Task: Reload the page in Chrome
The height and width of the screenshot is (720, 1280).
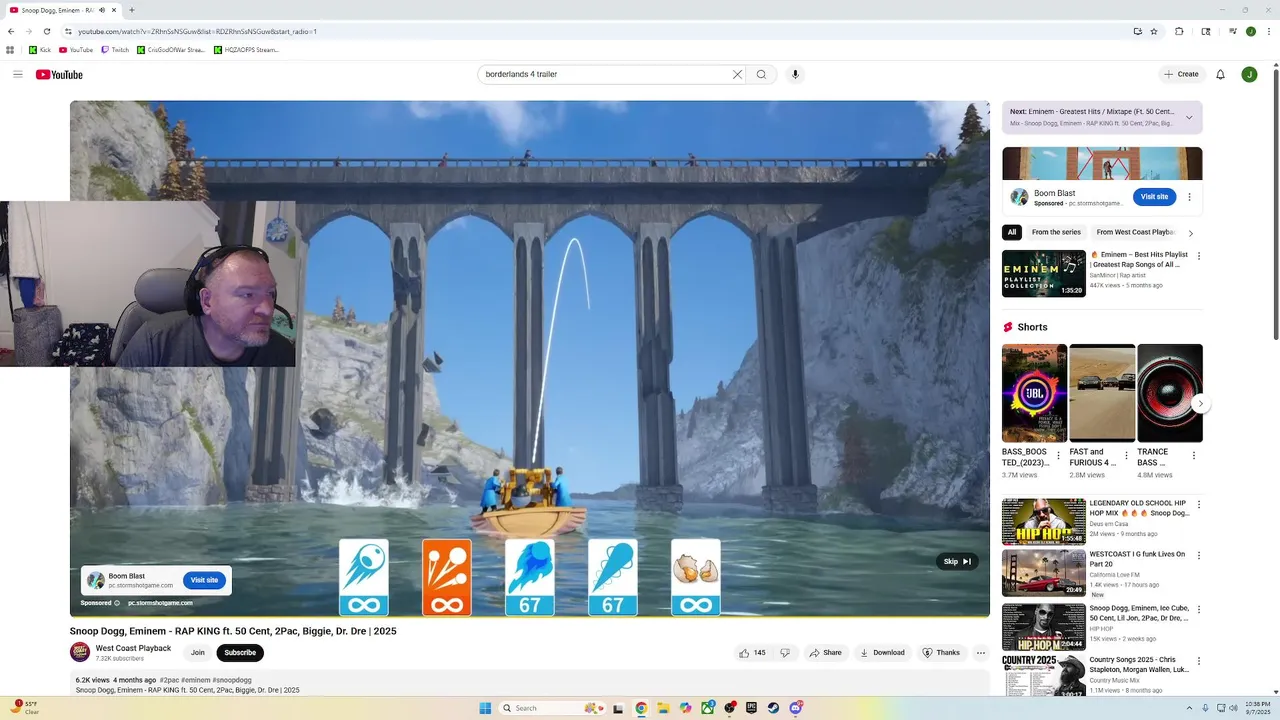Action: click(x=46, y=31)
